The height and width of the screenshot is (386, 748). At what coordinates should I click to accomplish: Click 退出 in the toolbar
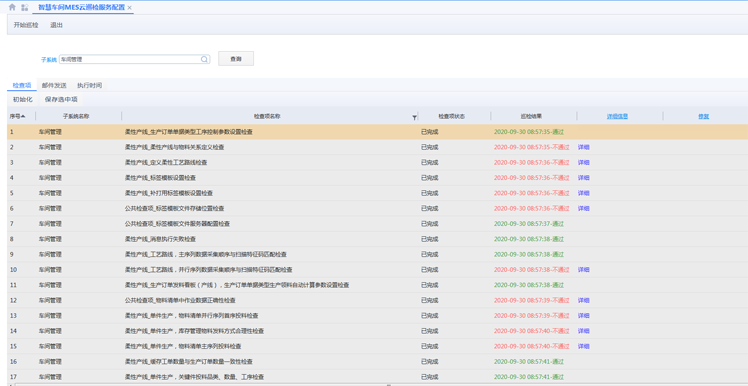[x=56, y=25]
